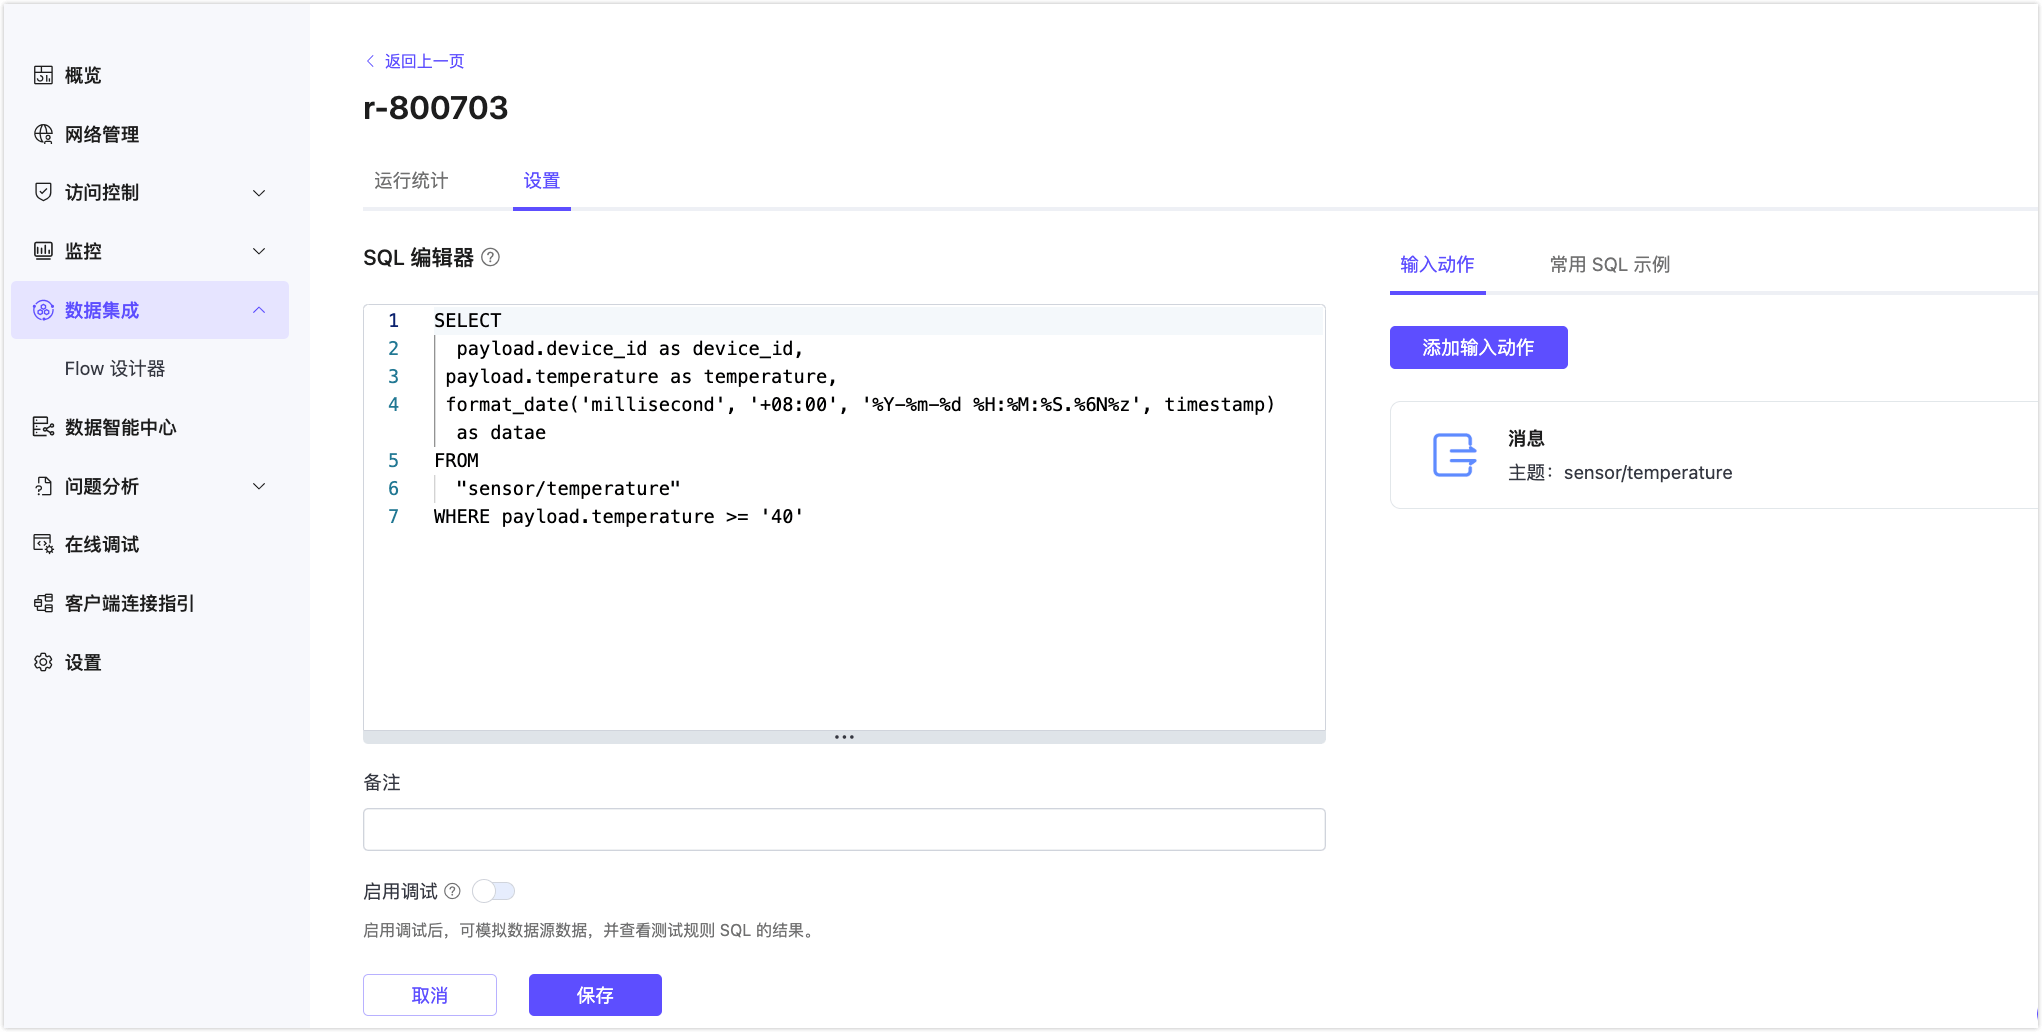Click the message icon on the 消息 card
Viewport: 2042px width, 1032px height.
click(1454, 455)
